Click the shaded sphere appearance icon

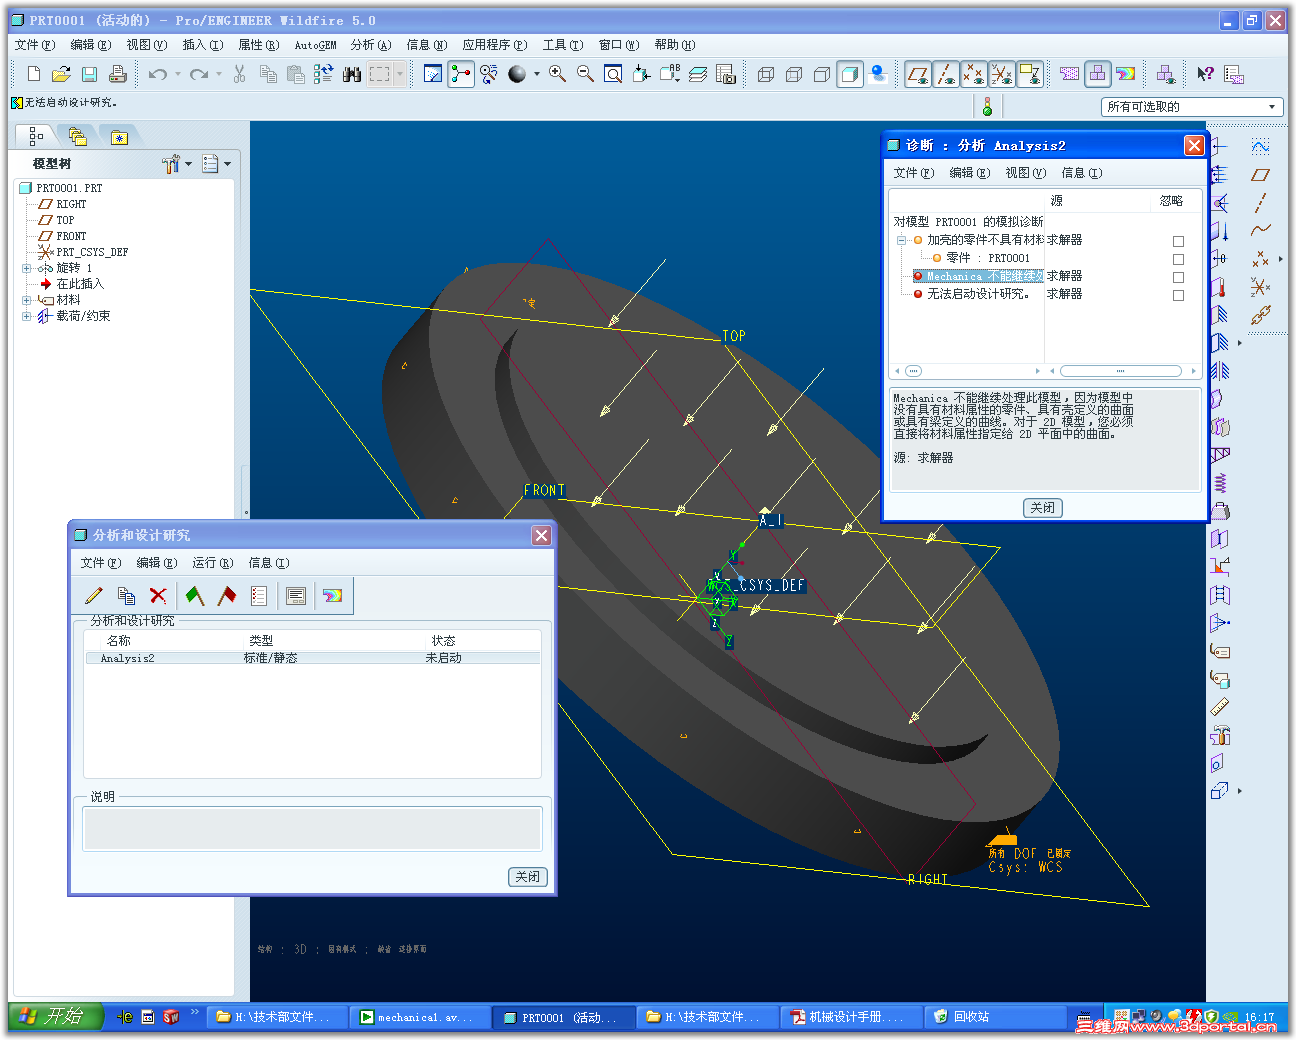click(517, 74)
